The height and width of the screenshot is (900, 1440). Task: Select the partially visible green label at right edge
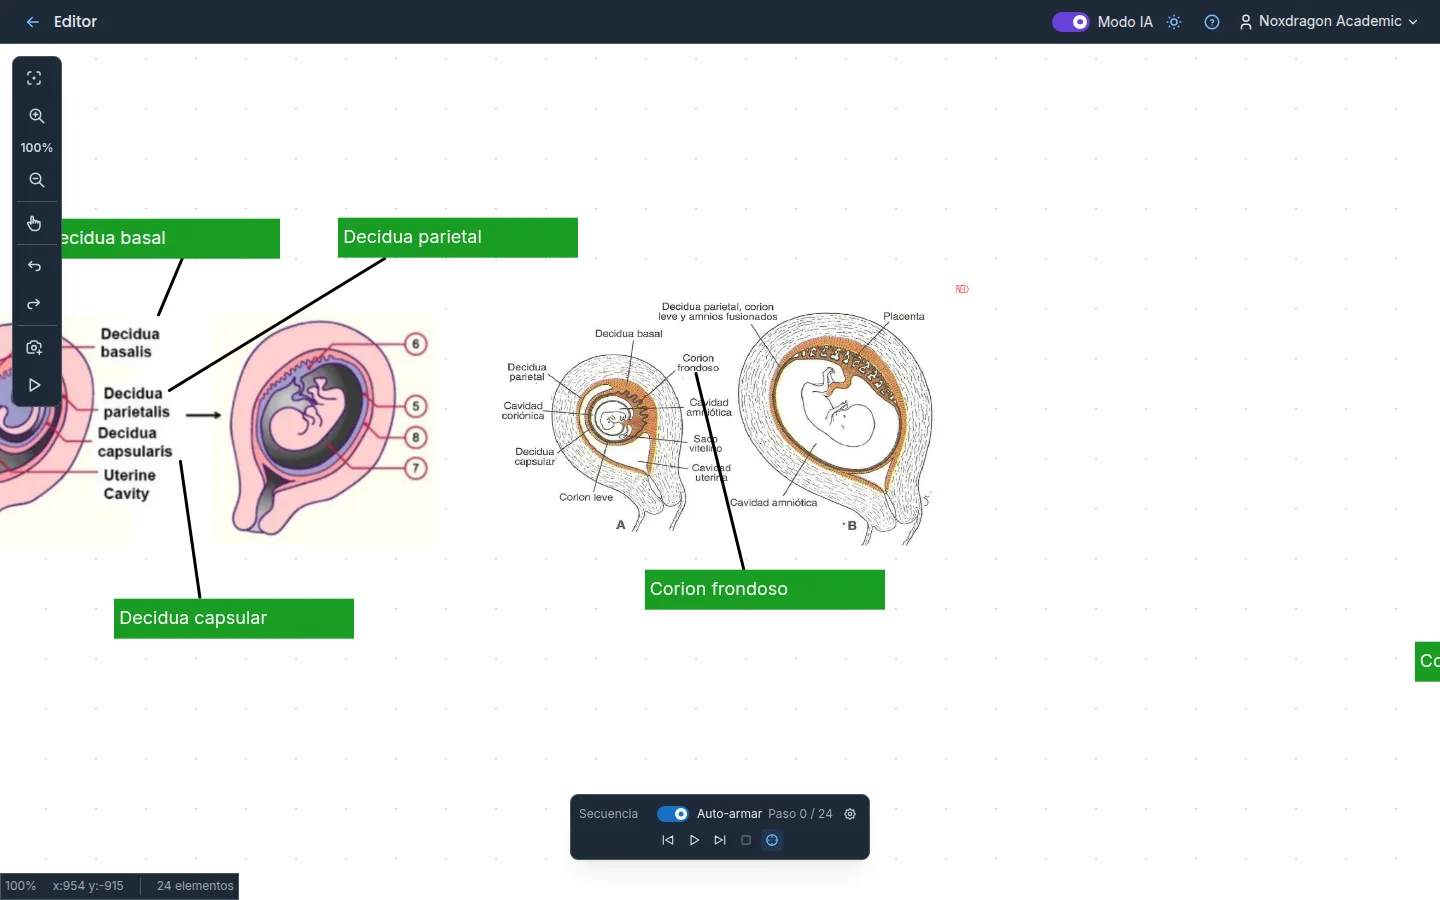coord(1428,662)
